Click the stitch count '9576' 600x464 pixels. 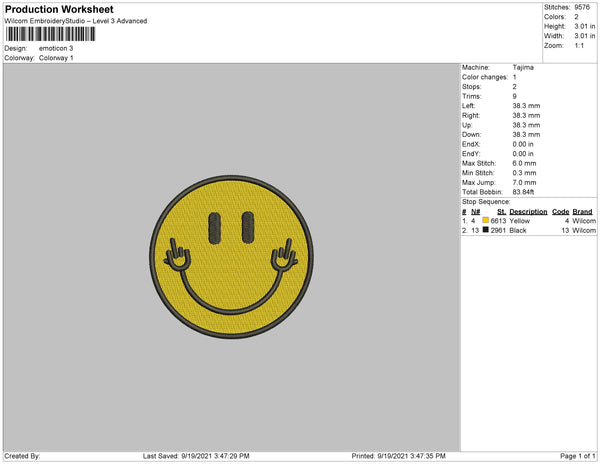click(582, 7)
